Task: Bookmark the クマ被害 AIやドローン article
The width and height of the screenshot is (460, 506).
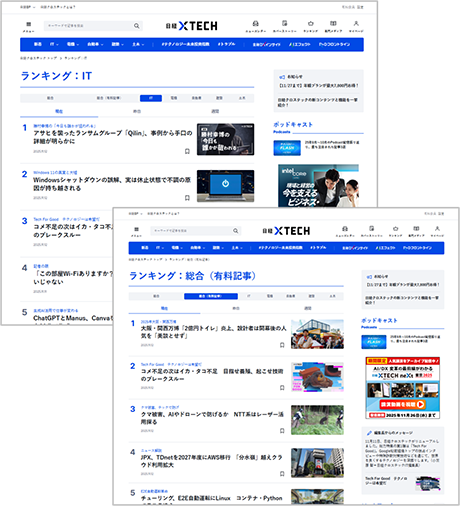Action: (282, 431)
